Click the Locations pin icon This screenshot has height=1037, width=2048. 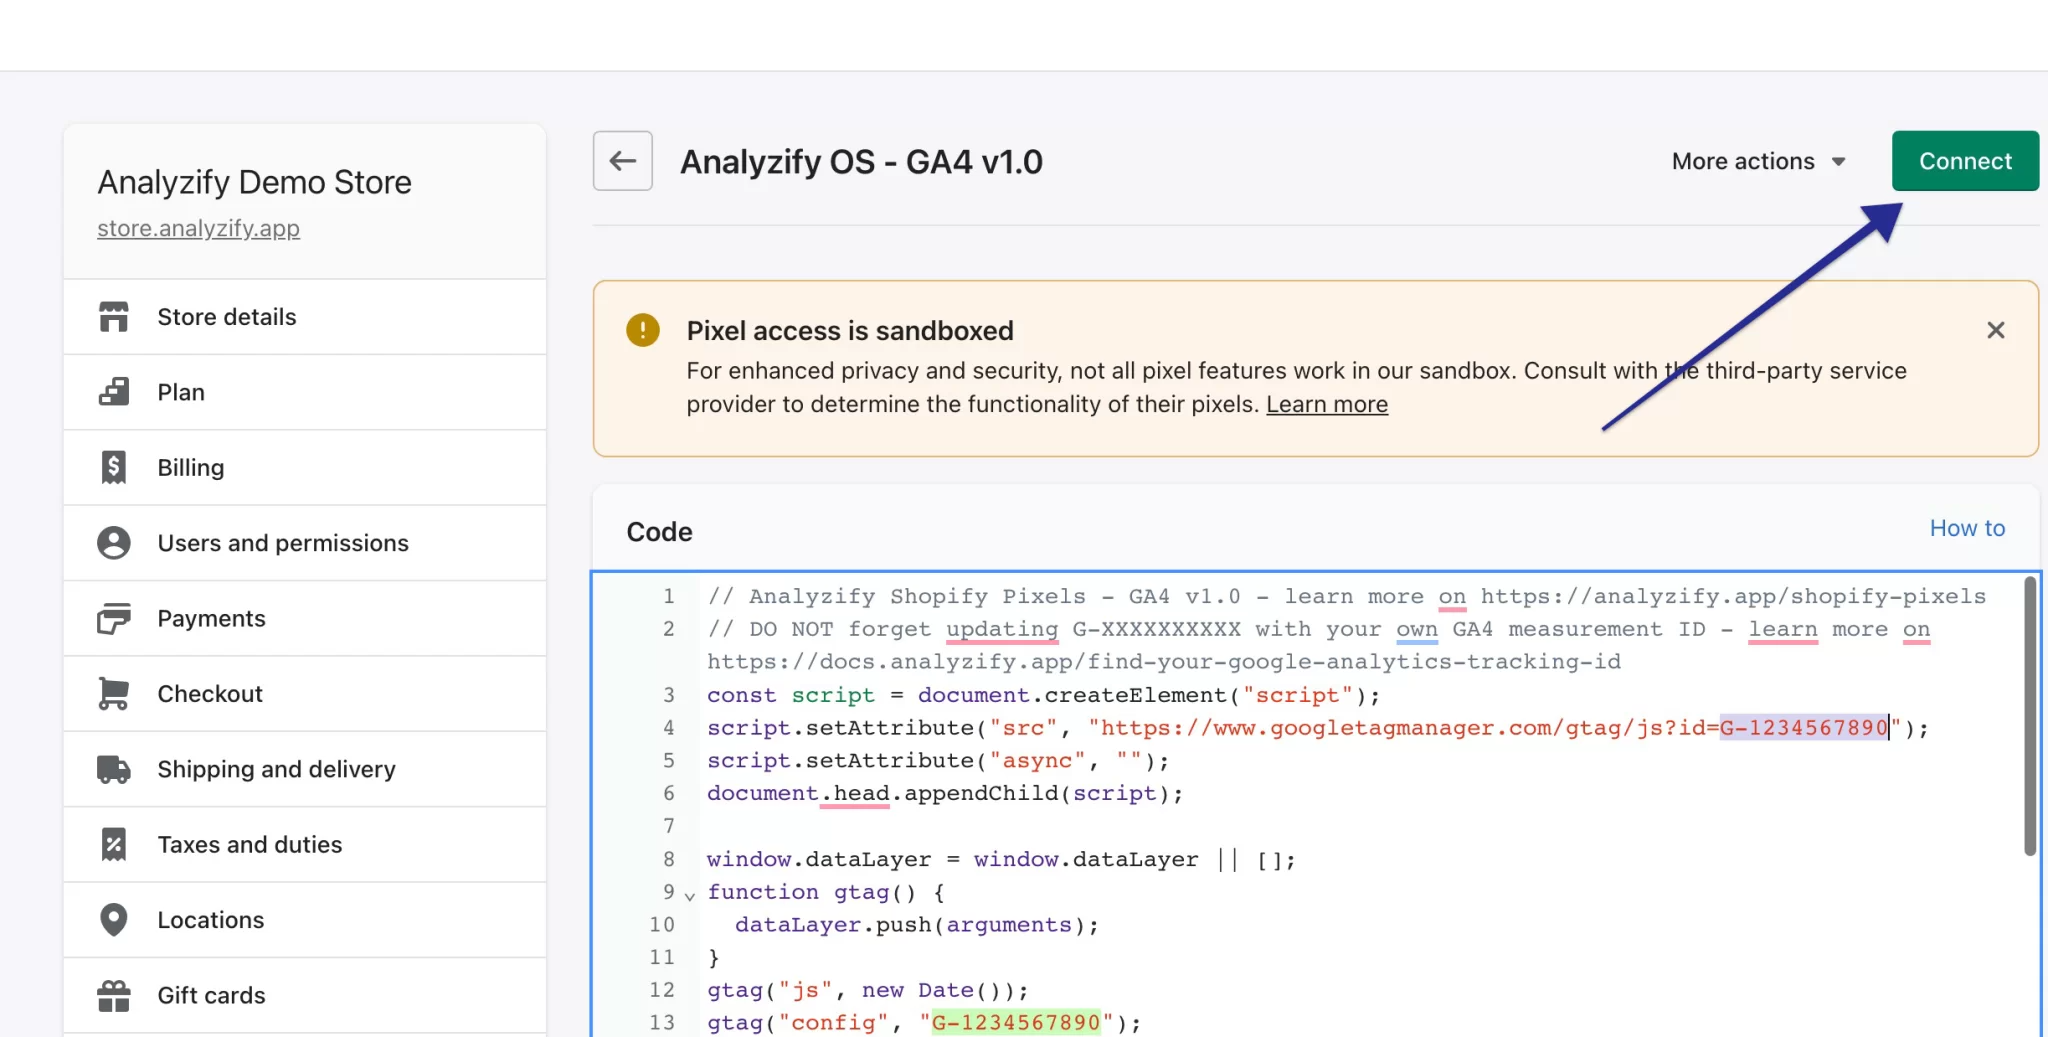114,920
